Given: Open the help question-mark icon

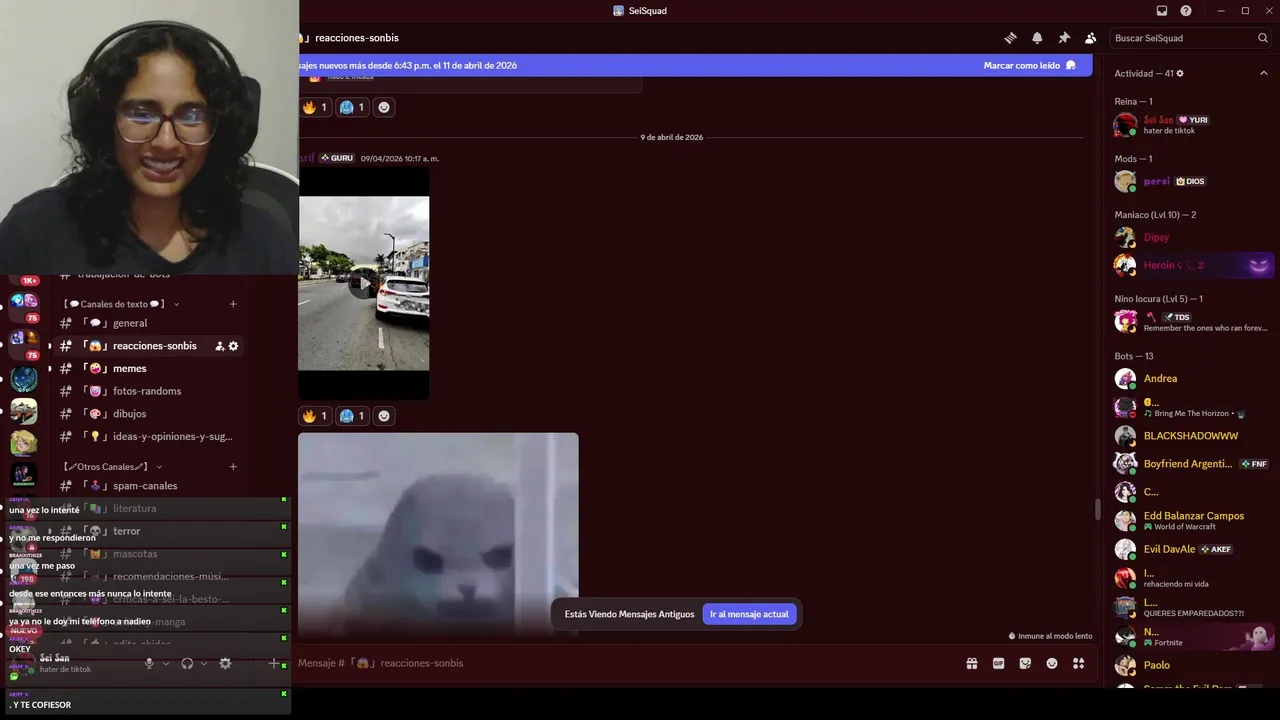Looking at the screenshot, I should (x=1186, y=11).
